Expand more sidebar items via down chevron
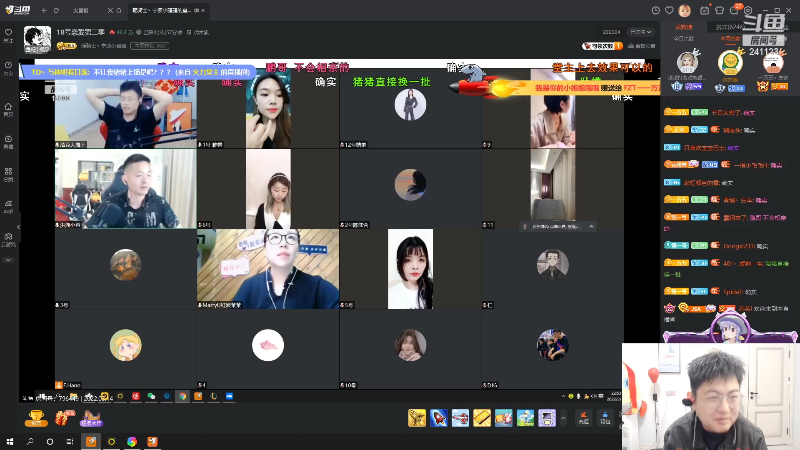 9,260
